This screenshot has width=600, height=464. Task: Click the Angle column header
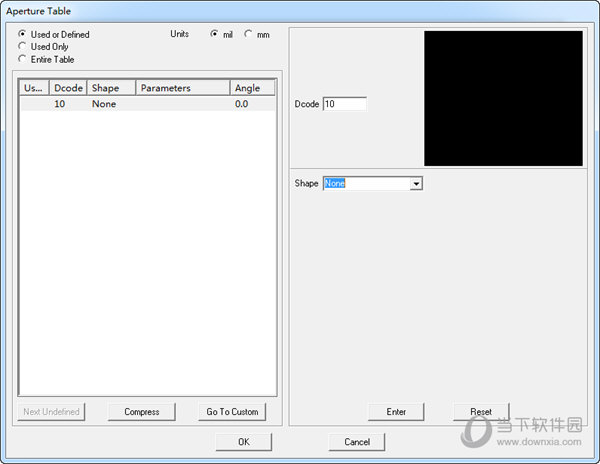[x=253, y=88]
